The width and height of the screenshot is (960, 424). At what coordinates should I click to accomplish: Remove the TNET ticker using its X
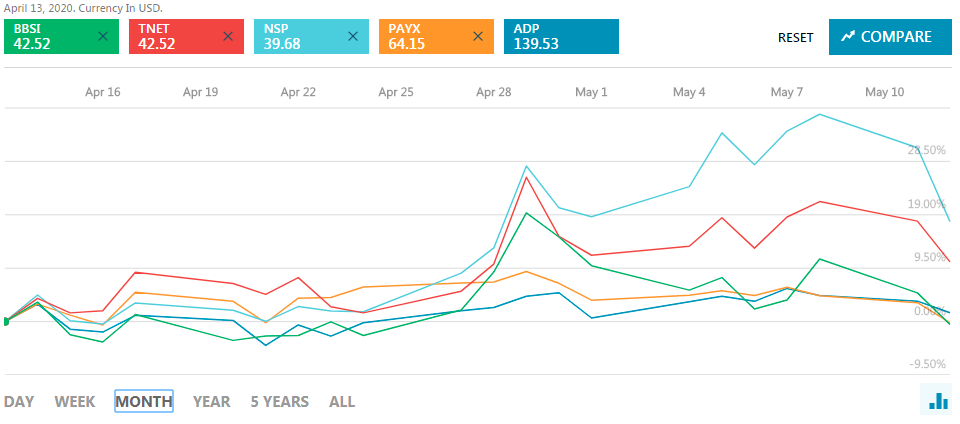pyautogui.click(x=228, y=37)
